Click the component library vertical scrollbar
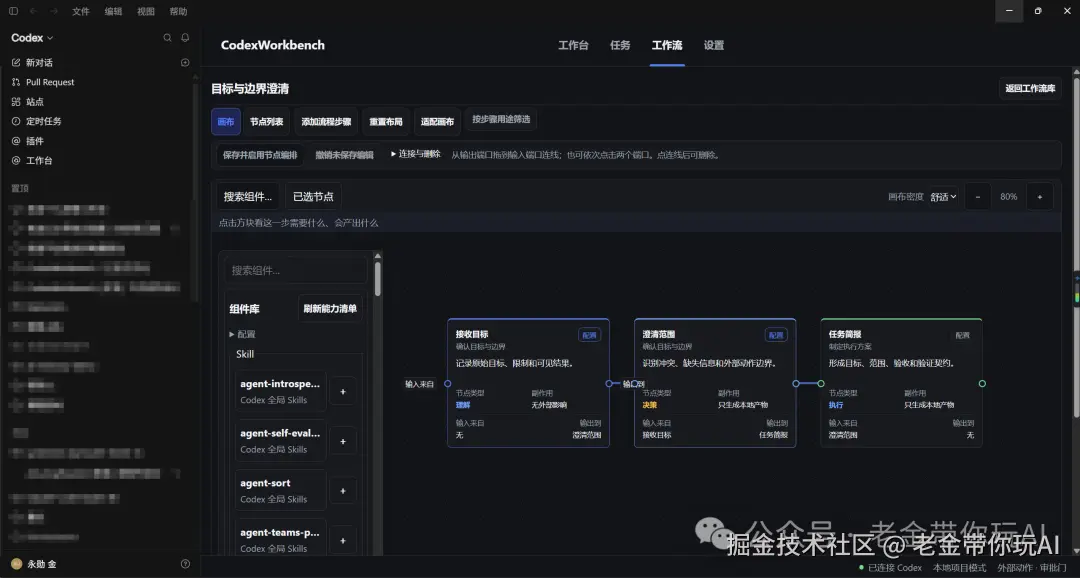This screenshot has width=1080, height=578. click(377, 279)
